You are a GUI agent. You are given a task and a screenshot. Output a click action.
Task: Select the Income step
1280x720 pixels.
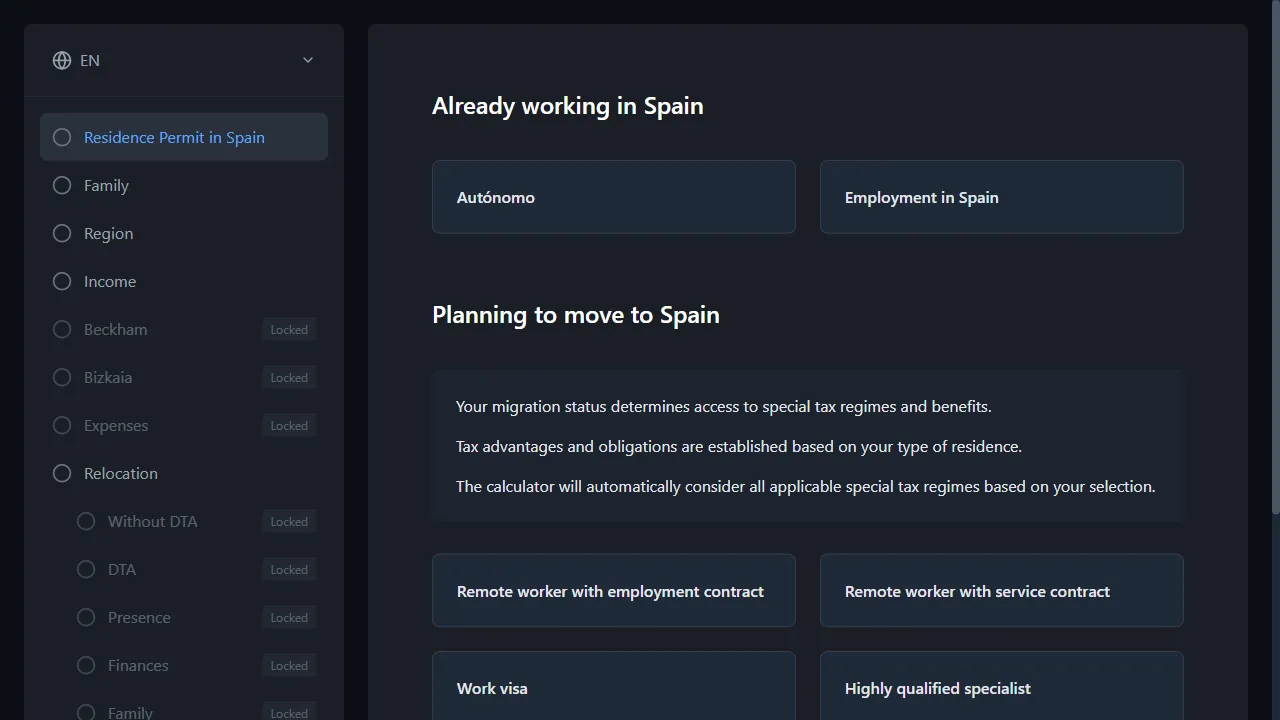coord(110,281)
